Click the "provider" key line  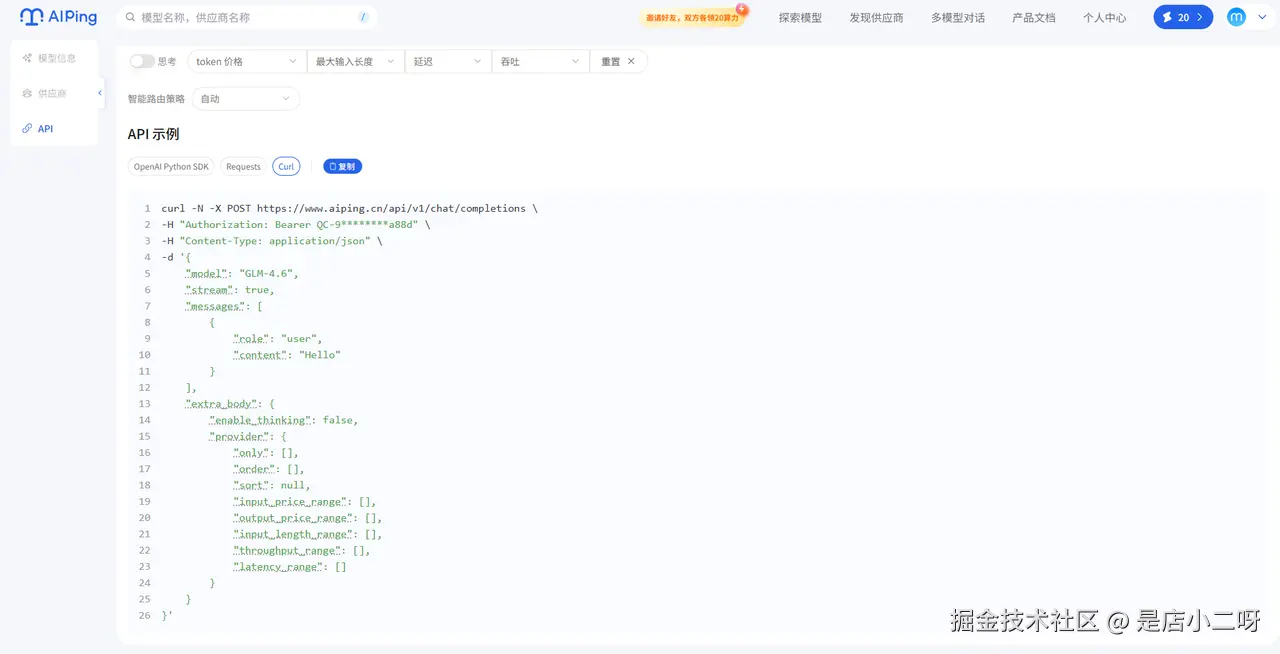248,436
